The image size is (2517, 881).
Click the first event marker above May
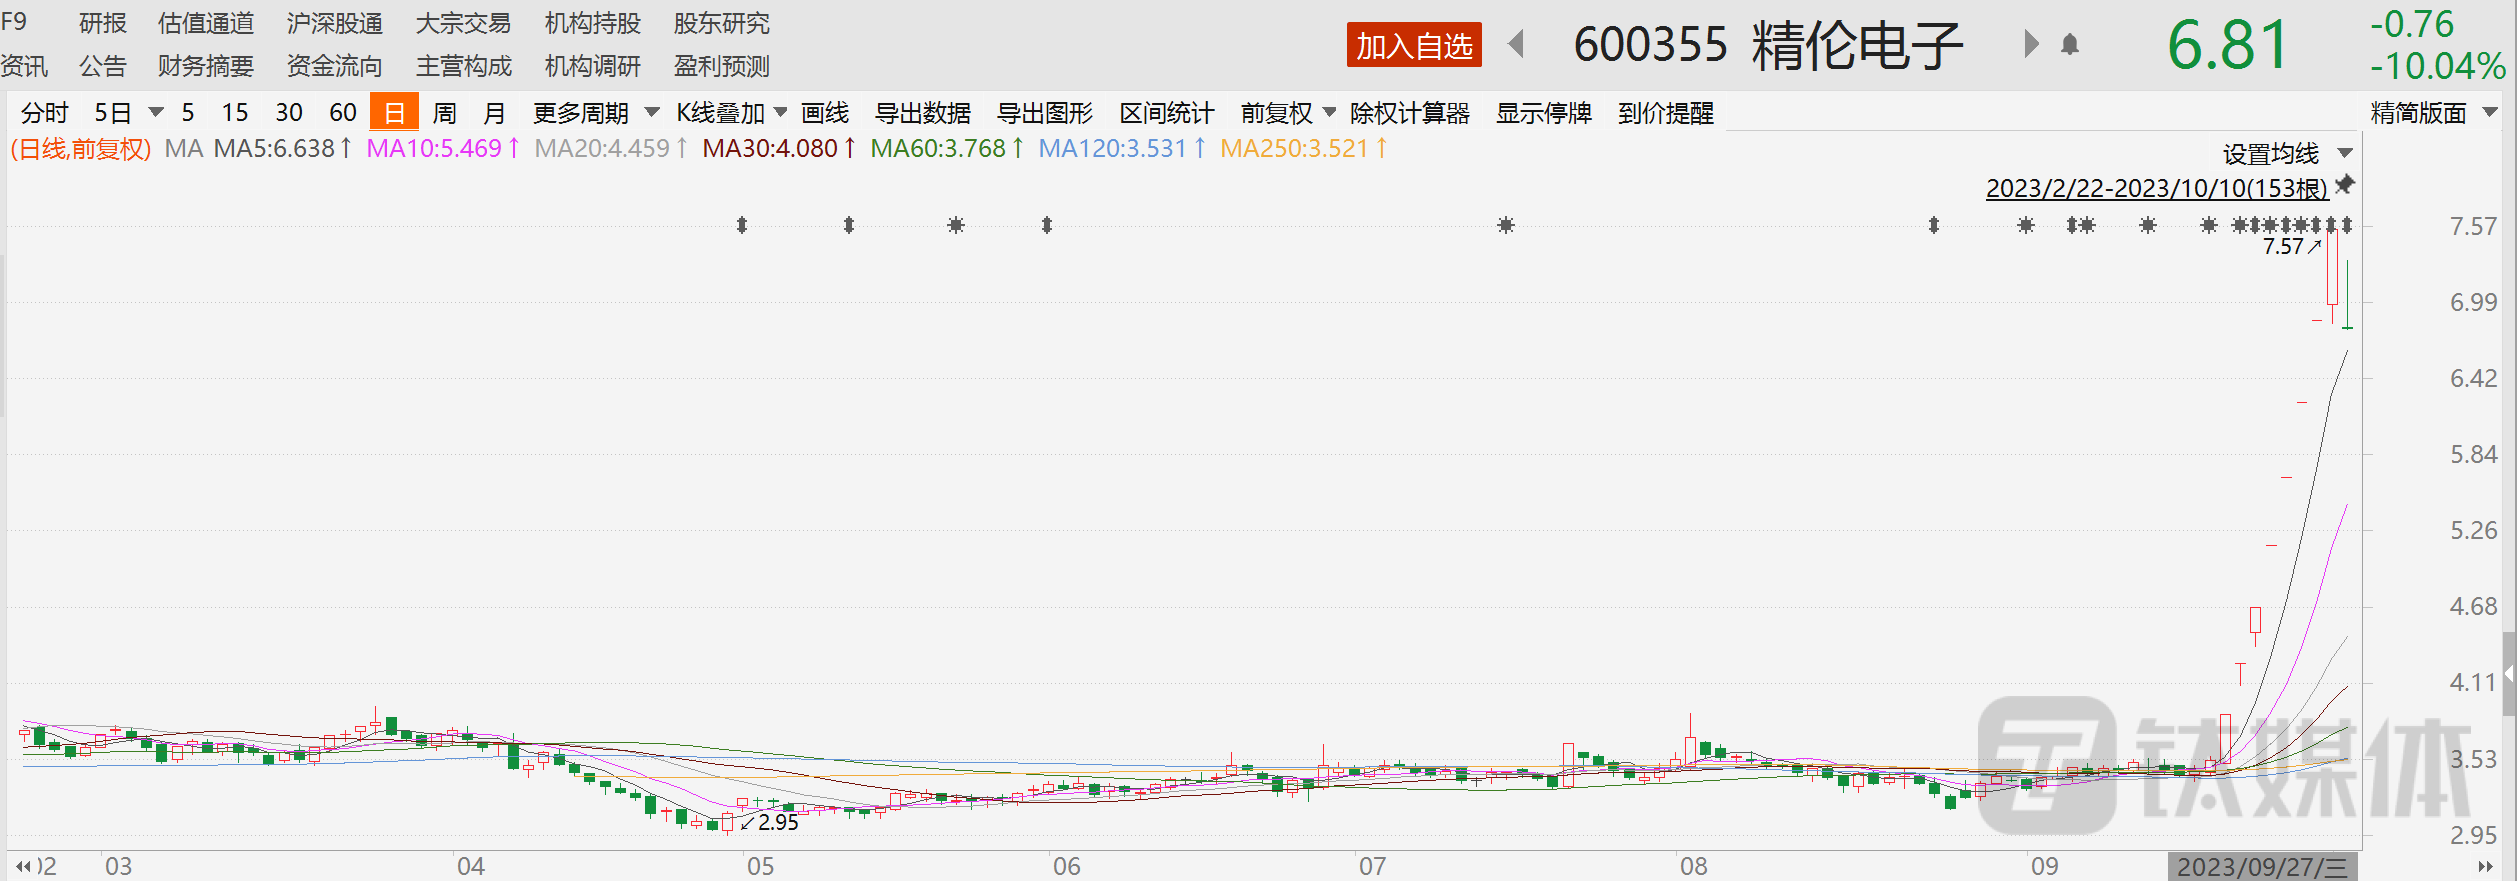click(x=742, y=225)
